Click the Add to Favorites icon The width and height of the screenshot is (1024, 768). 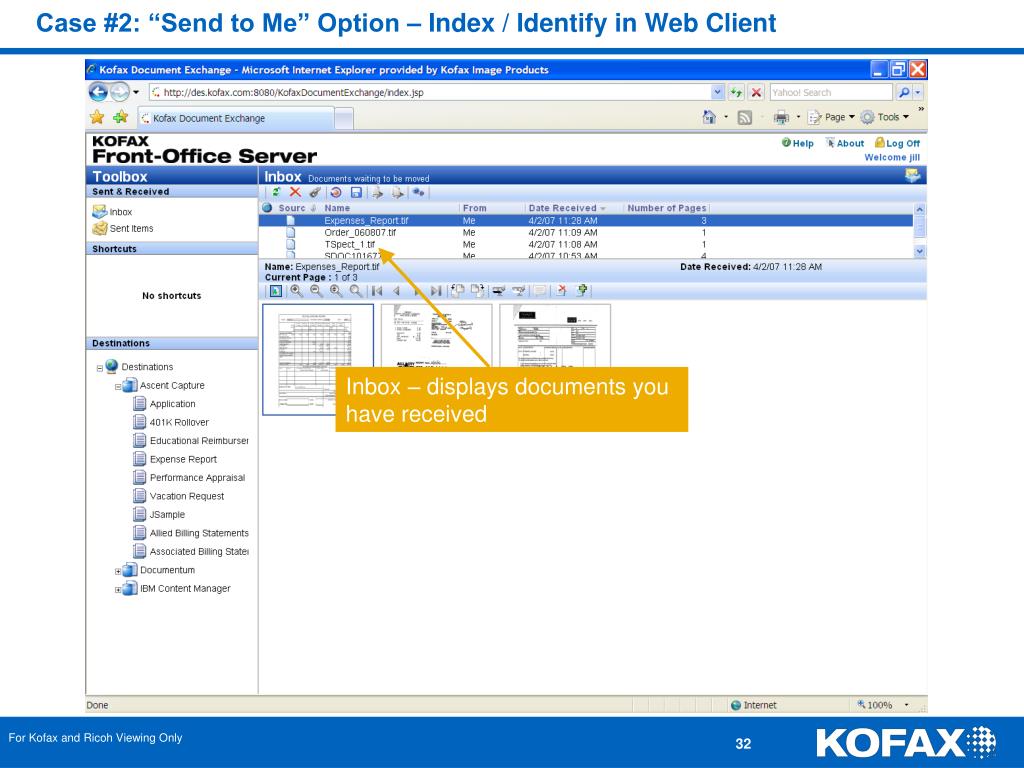pos(120,117)
